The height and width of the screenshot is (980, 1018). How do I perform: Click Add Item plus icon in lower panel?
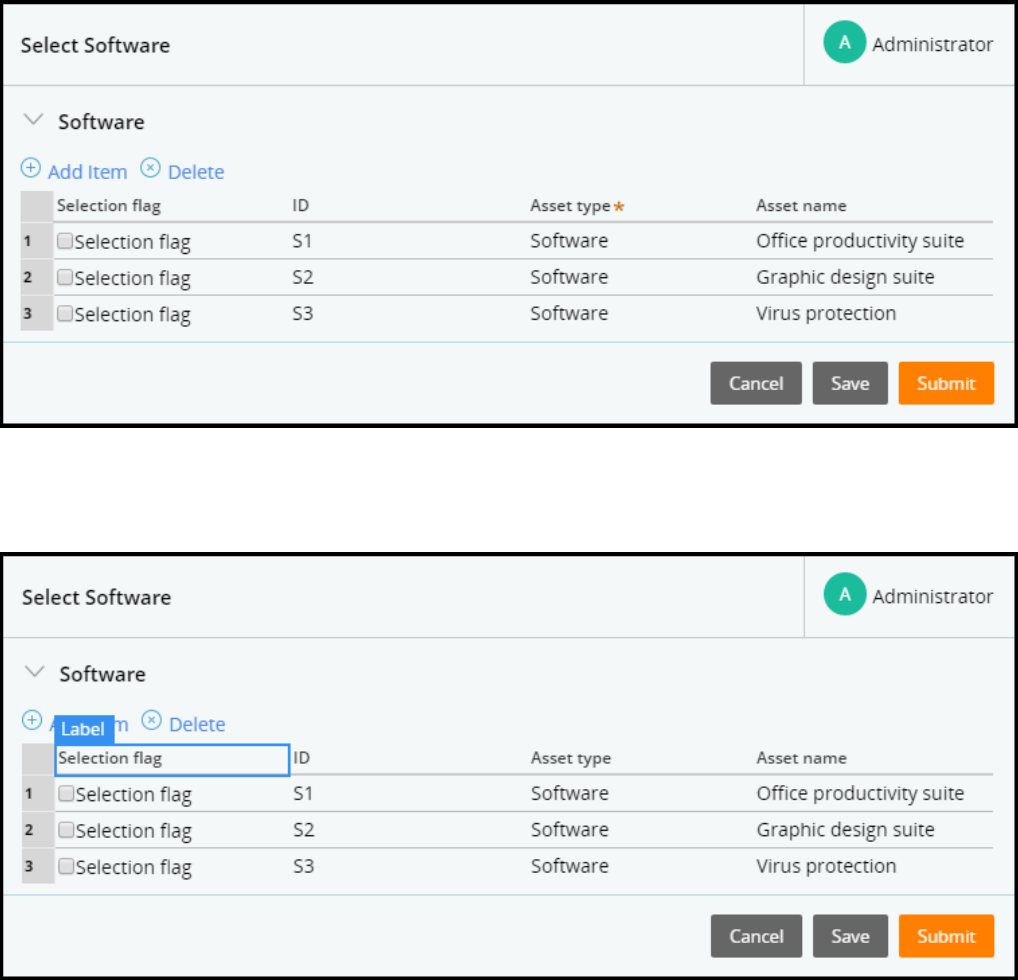32,720
